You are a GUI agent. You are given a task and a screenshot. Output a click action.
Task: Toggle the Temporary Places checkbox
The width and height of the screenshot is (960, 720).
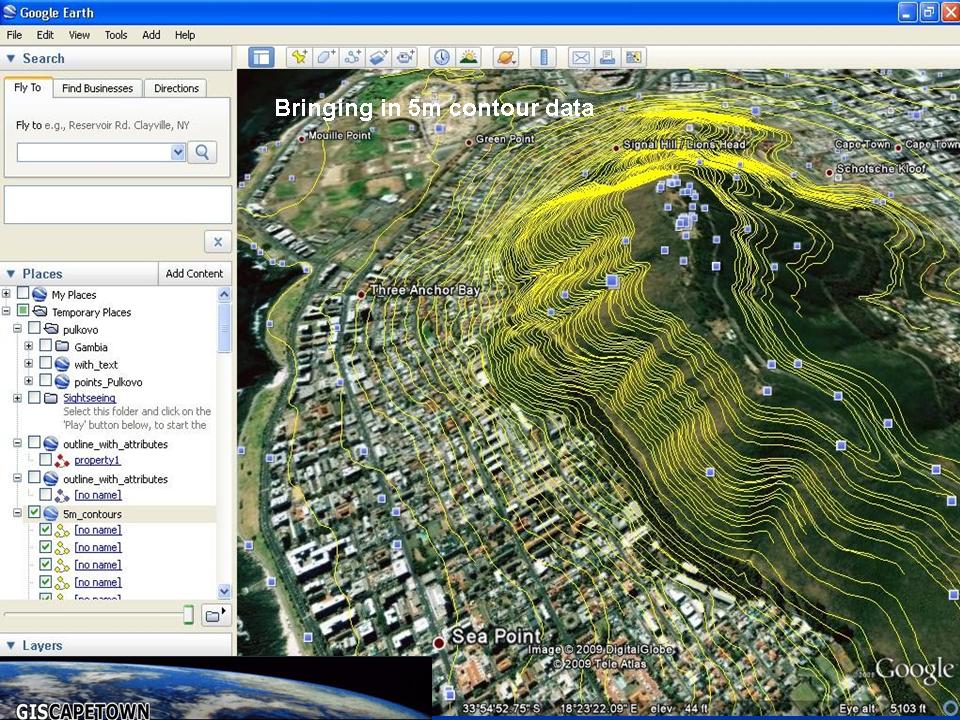pyautogui.click(x=23, y=310)
